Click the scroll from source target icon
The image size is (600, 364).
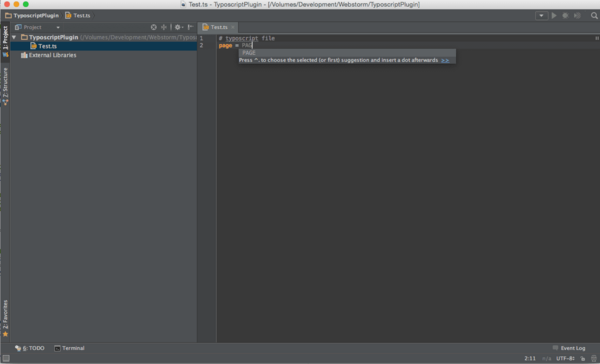(153, 27)
